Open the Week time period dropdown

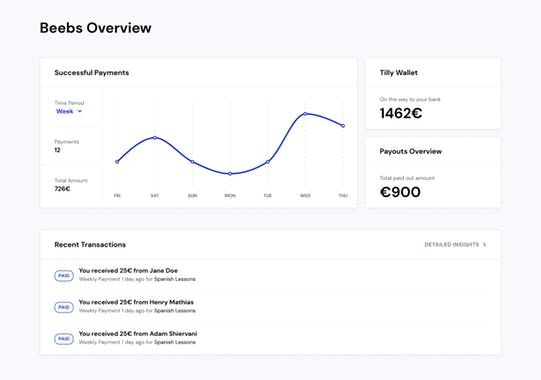[x=69, y=111]
